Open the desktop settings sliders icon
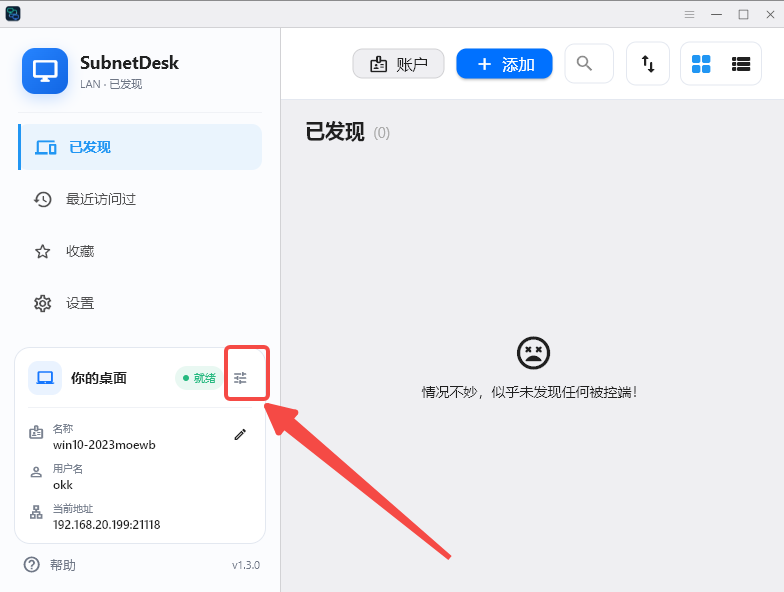The width and height of the screenshot is (784, 592). click(x=240, y=378)
